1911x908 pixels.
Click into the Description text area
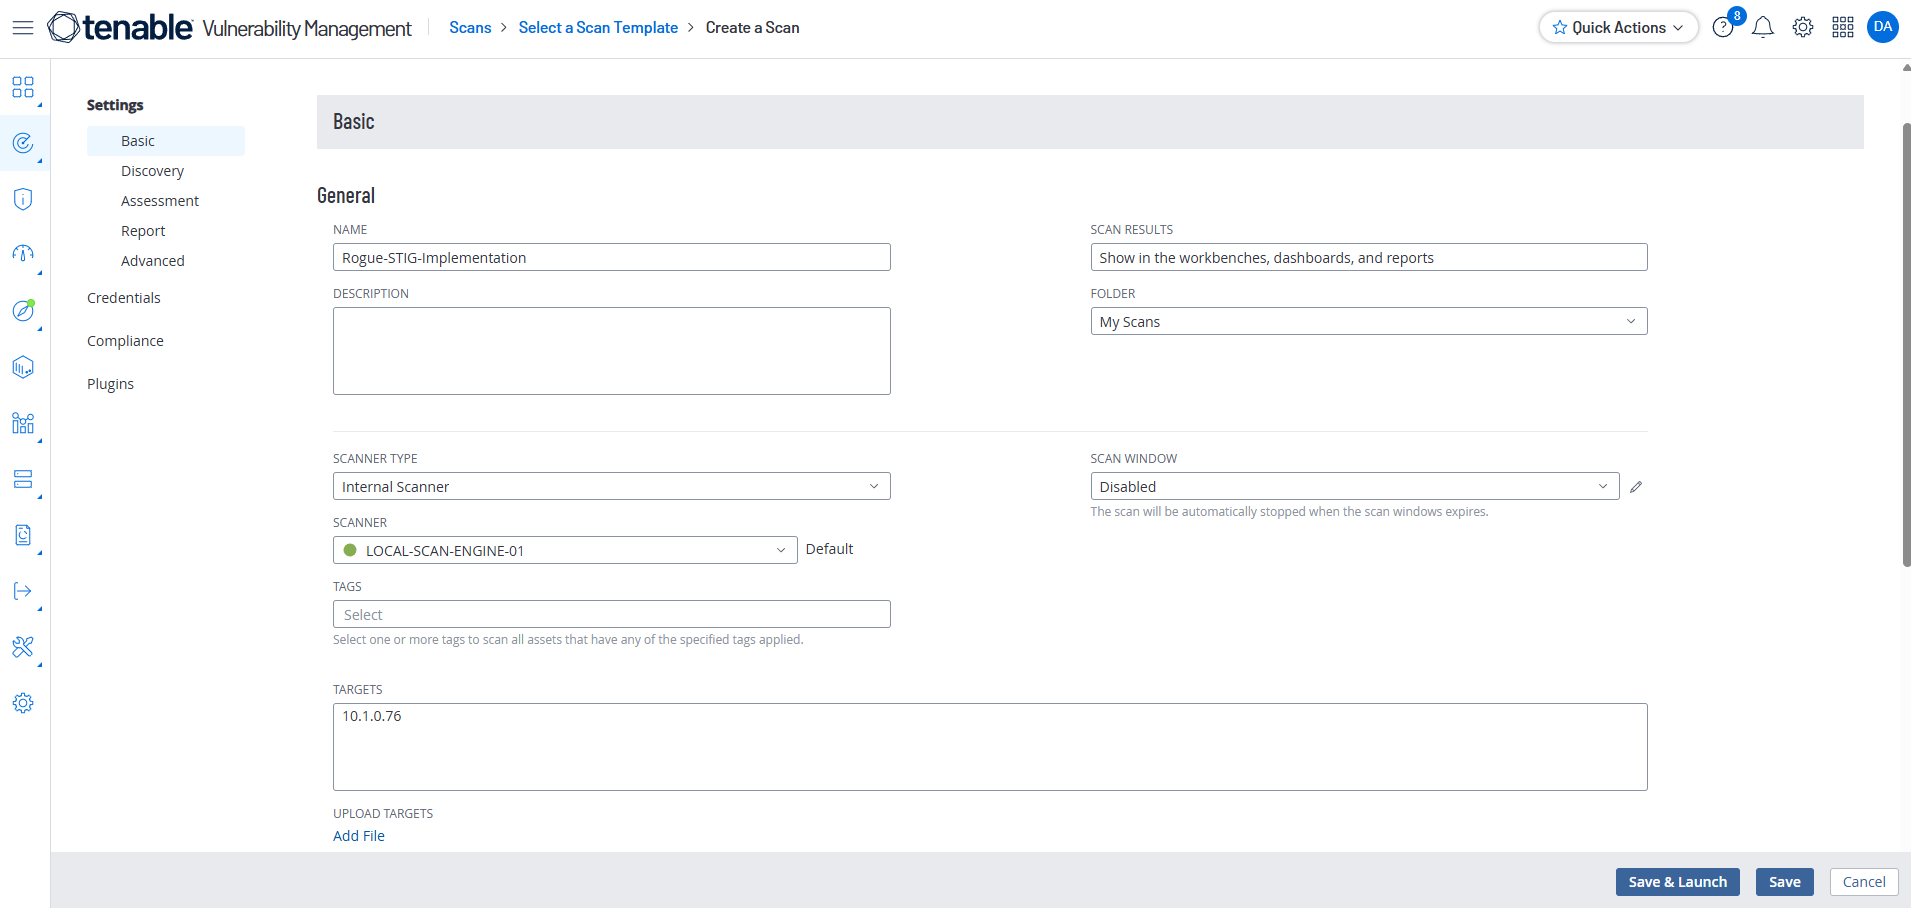[611, 351]
